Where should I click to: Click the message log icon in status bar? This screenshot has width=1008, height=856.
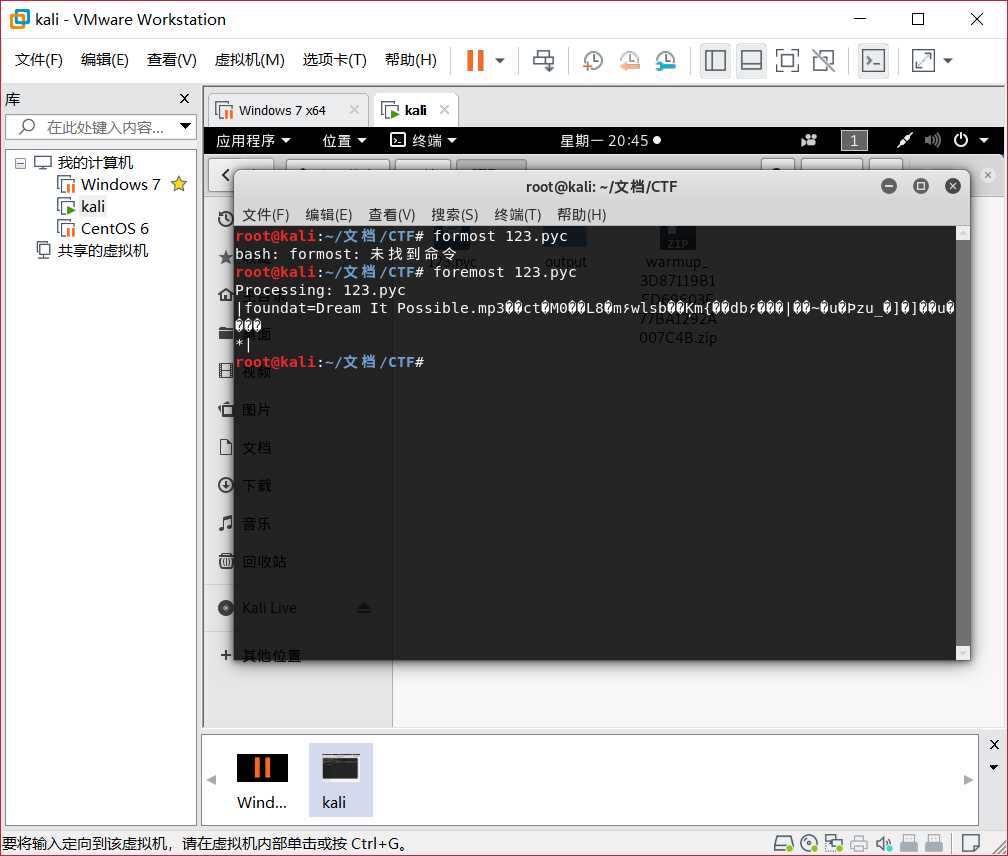[x=970, y=843]
